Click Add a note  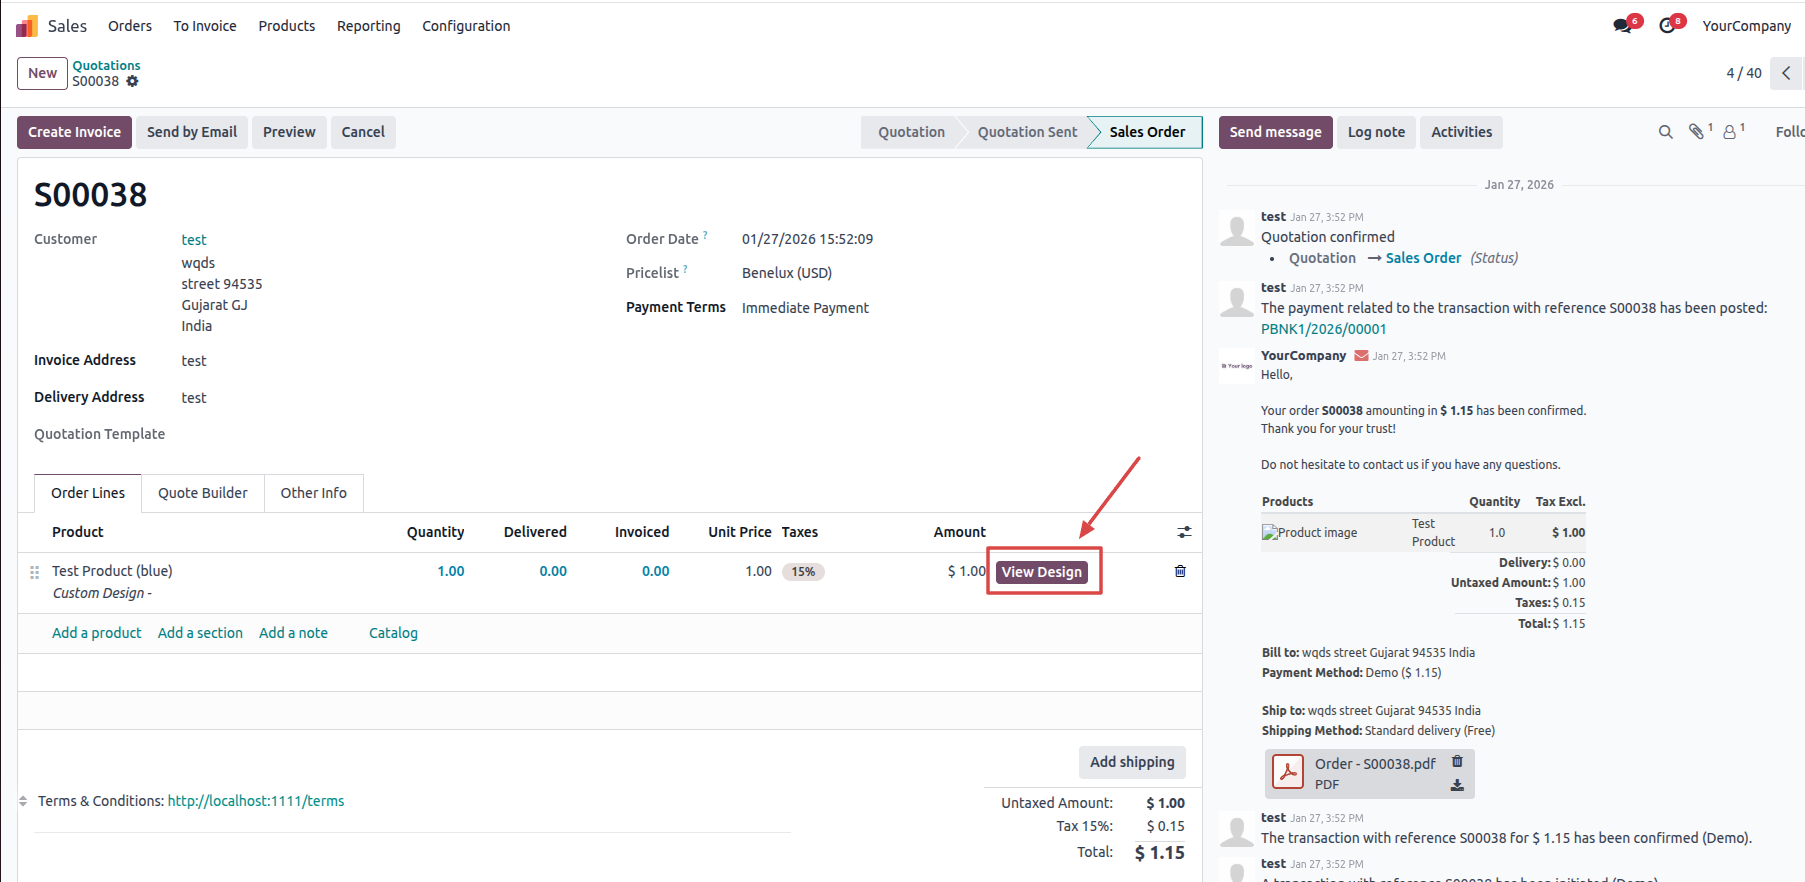[x=293, y=633]
